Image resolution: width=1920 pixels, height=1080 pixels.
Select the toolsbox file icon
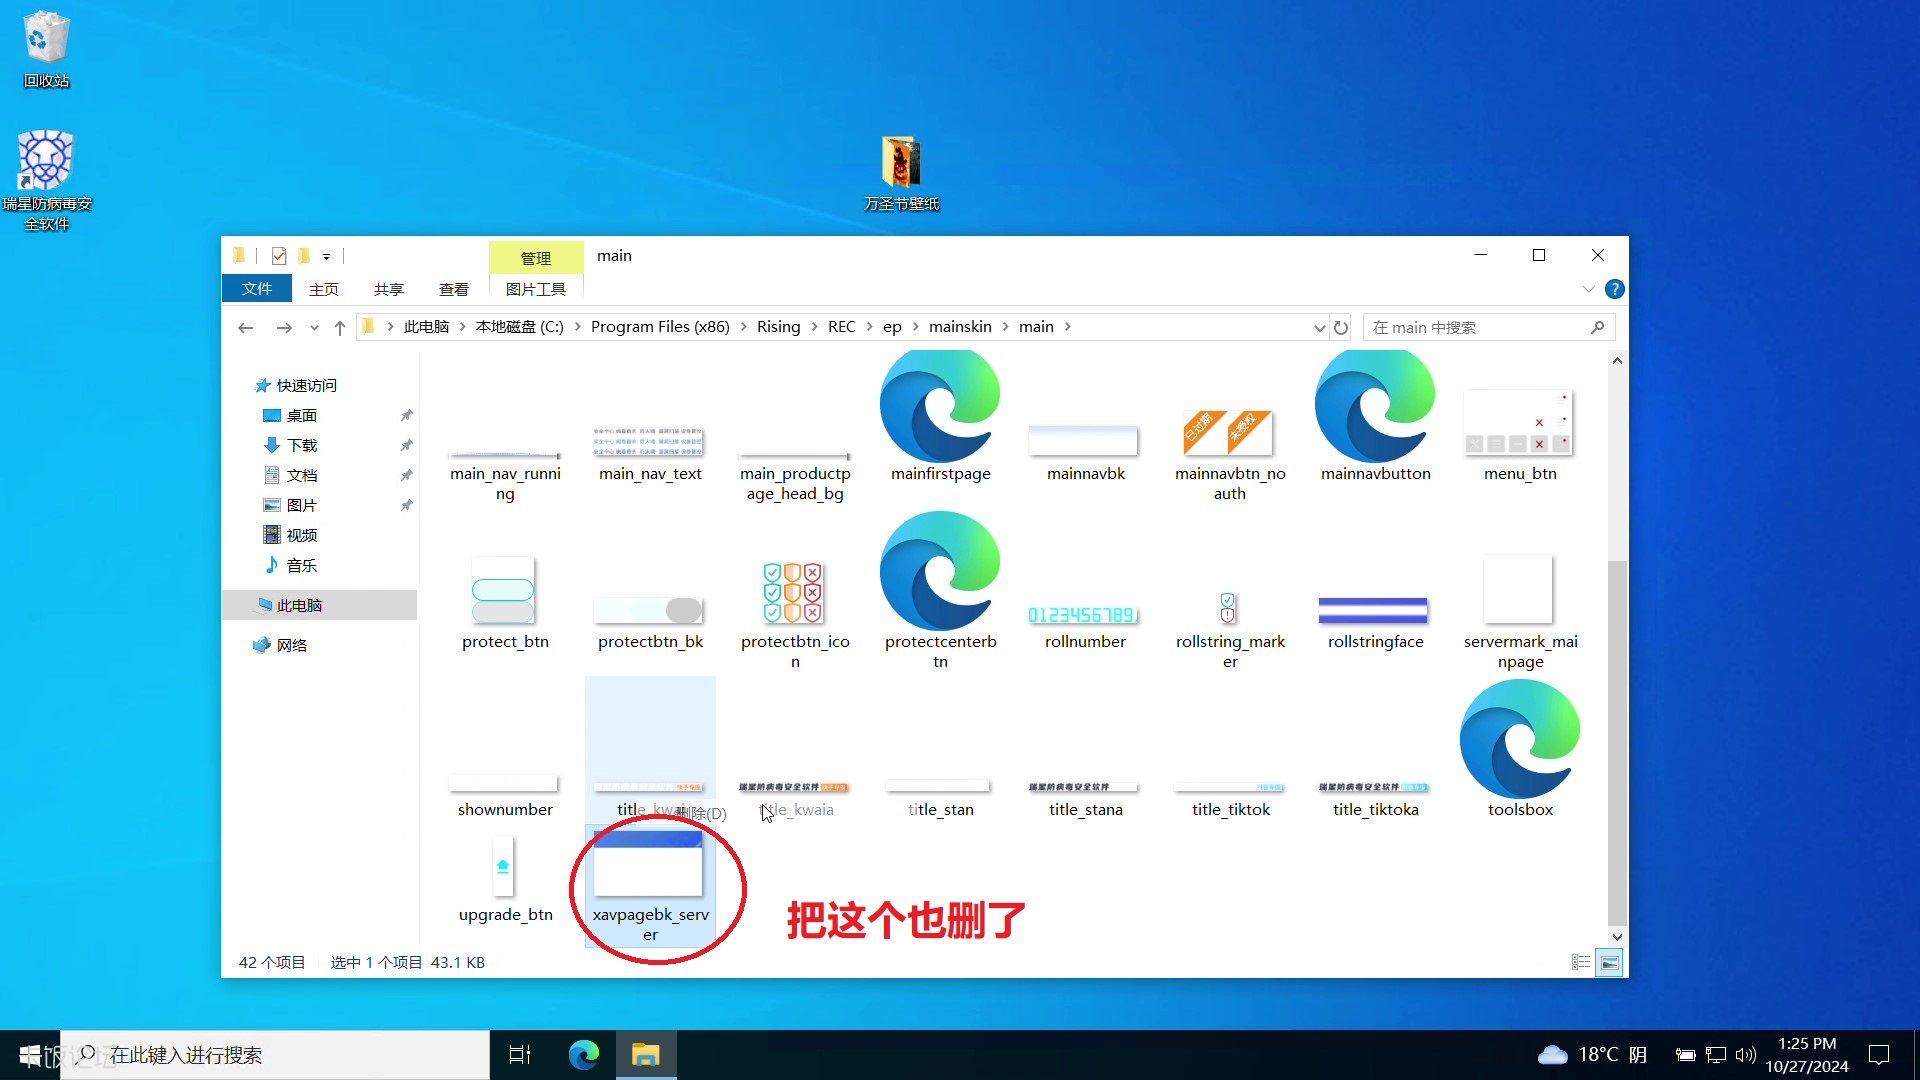point(1520,739)
